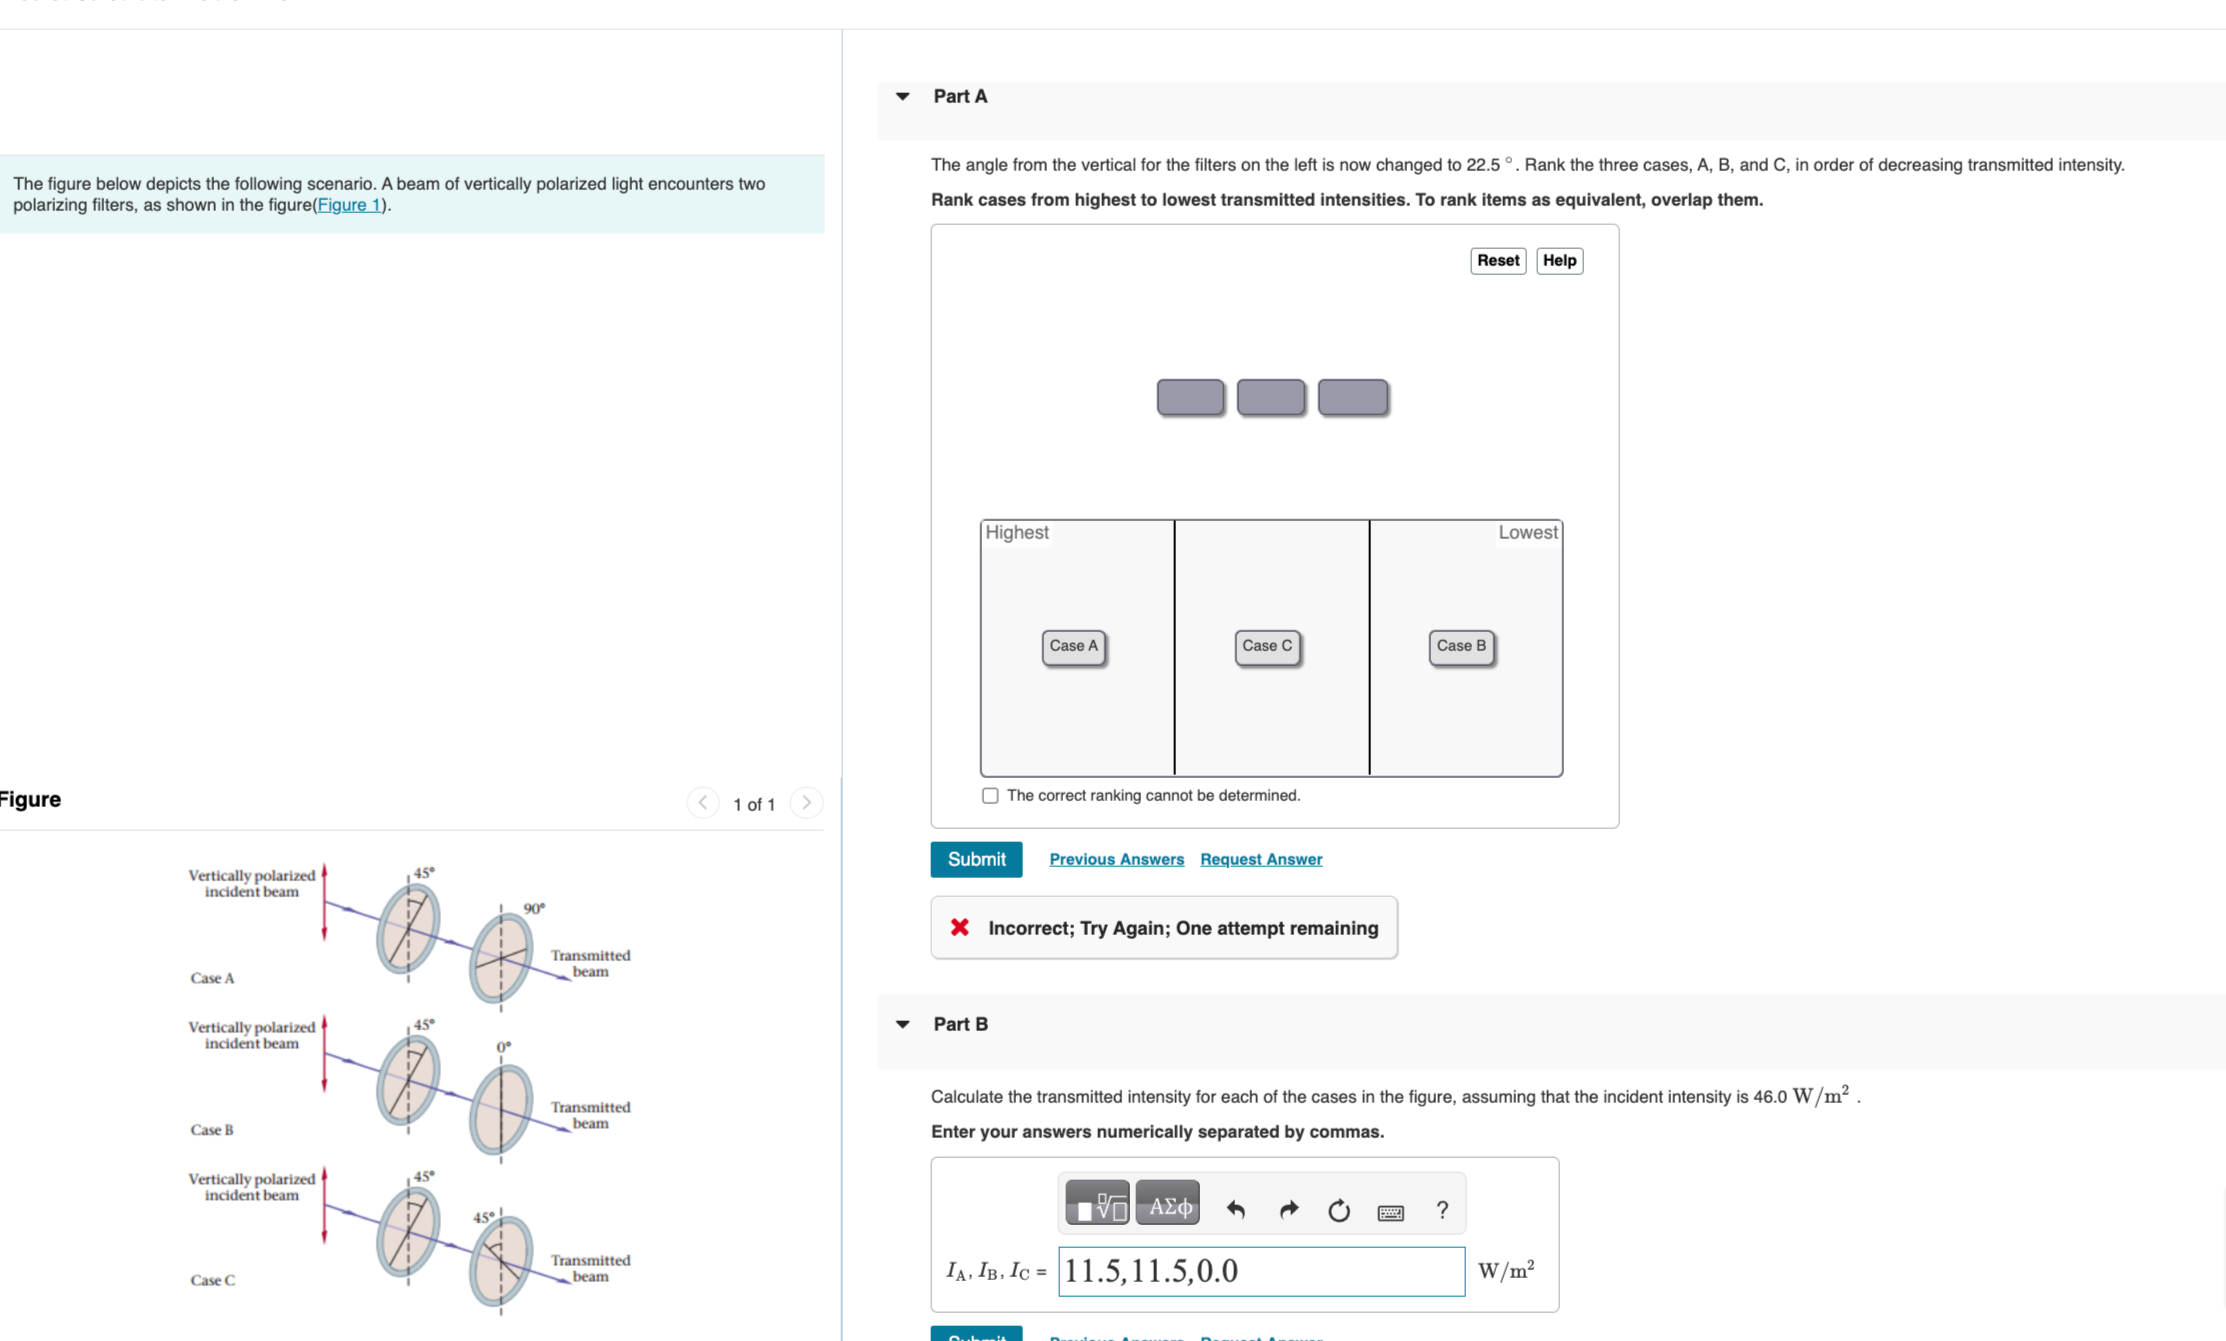Select the Case C ranking tile

click(1267, 646)
